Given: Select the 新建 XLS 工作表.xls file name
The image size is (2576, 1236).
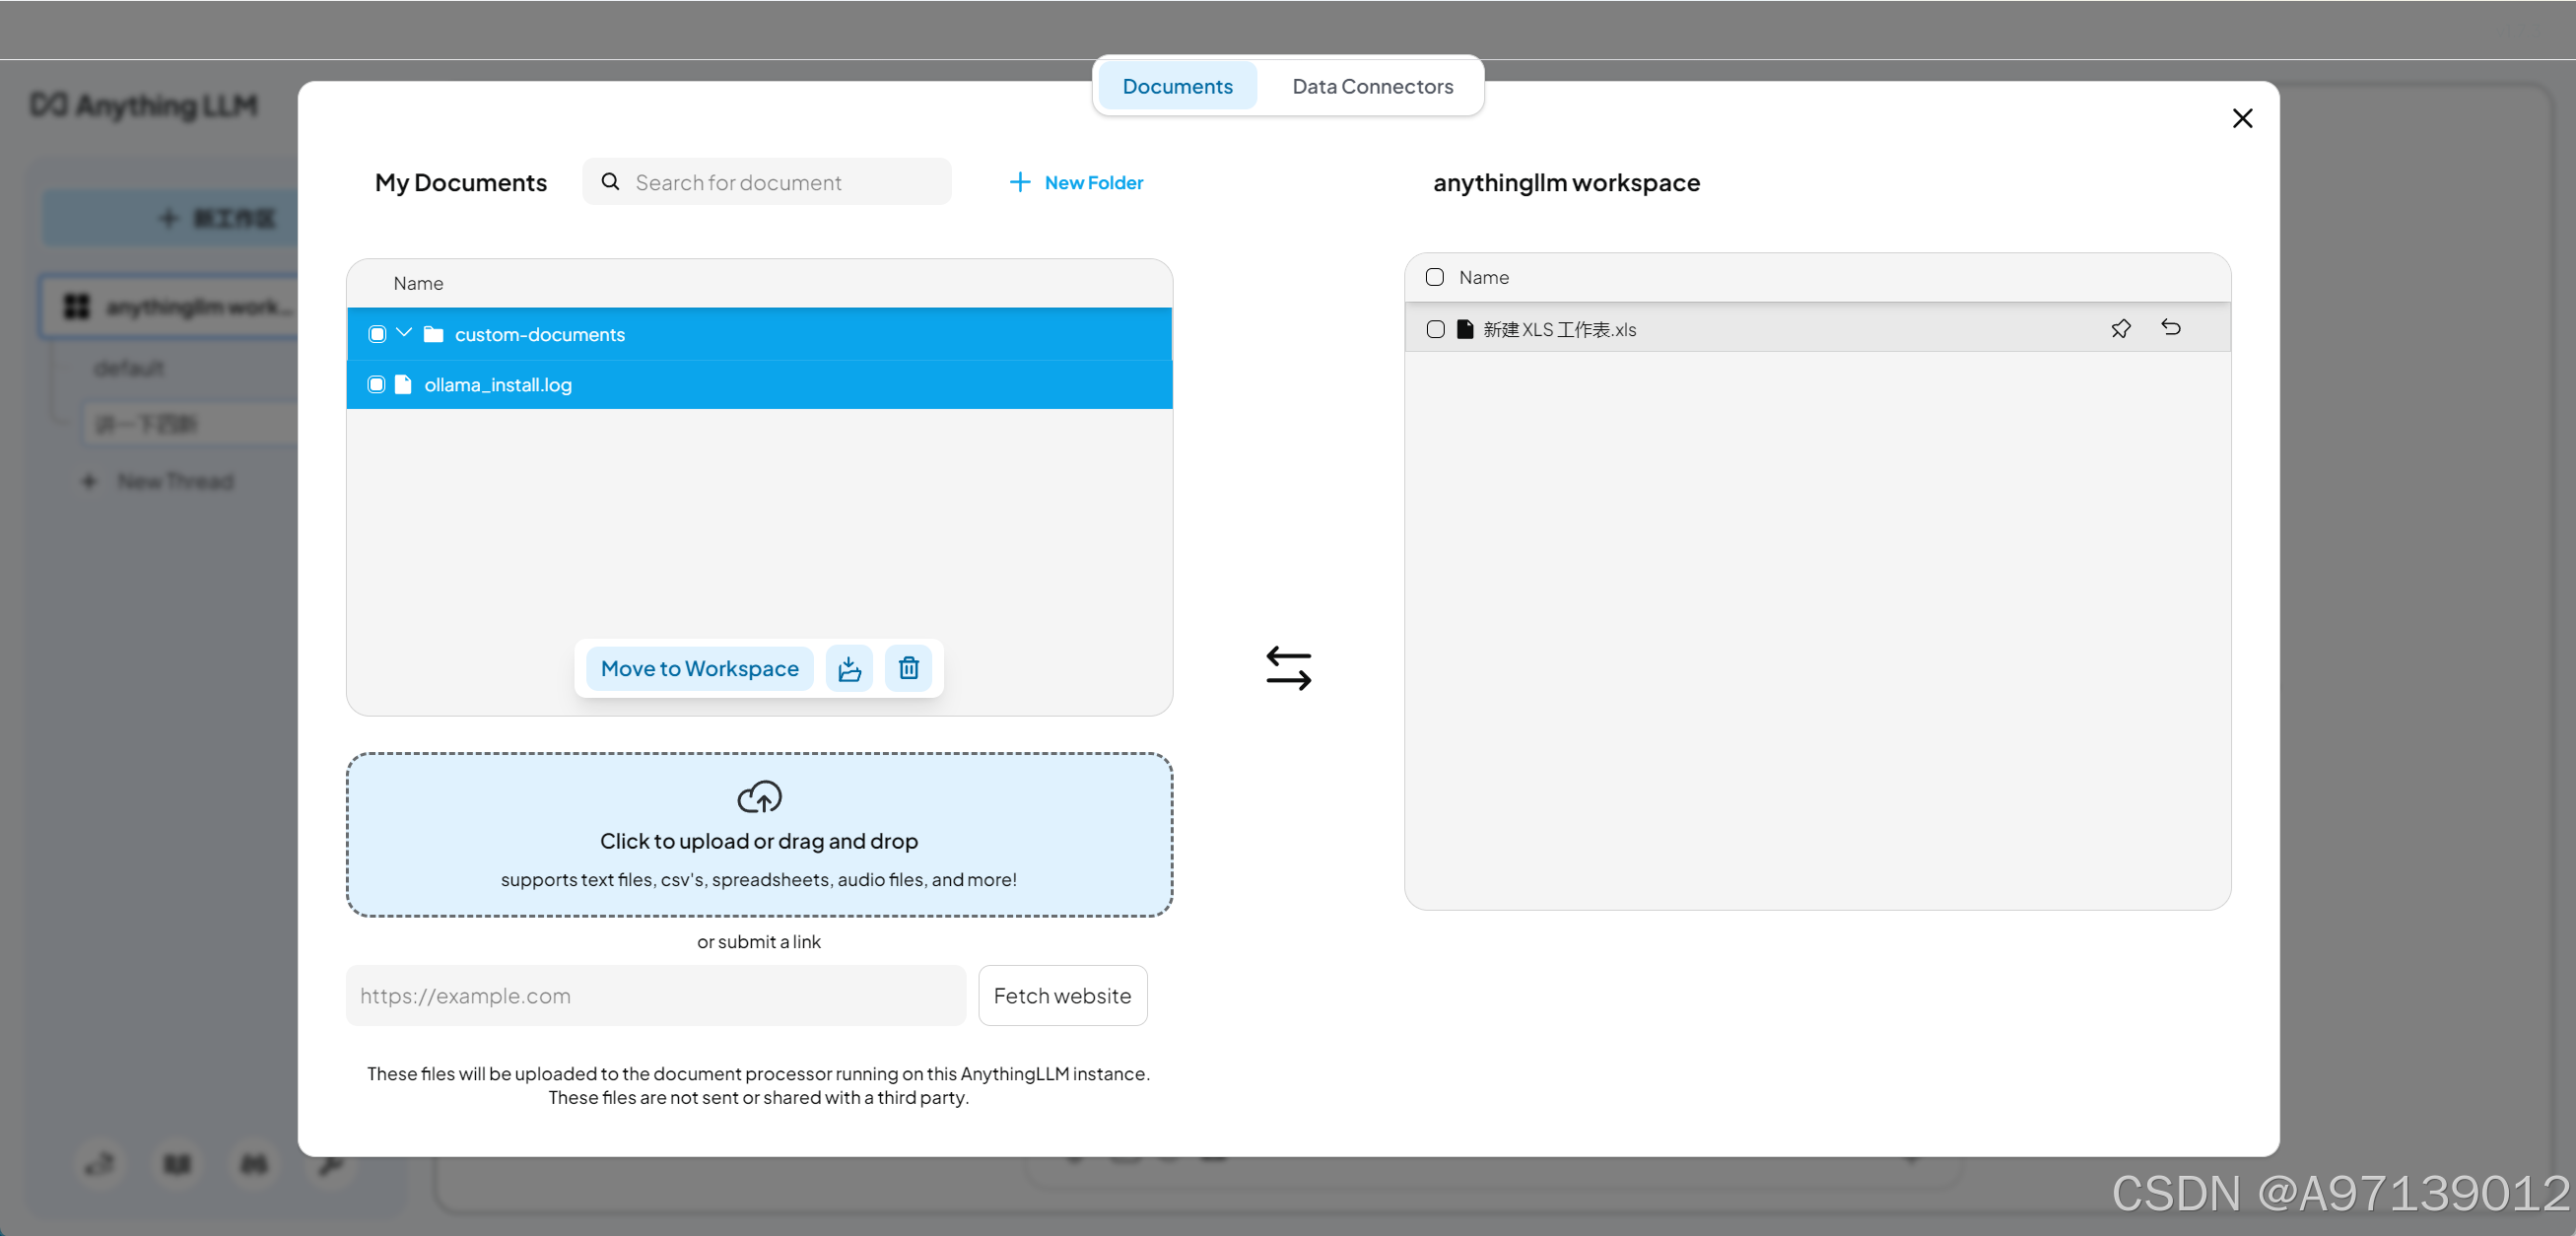Looking at the screenshot, I should [x=1559, y=329].
